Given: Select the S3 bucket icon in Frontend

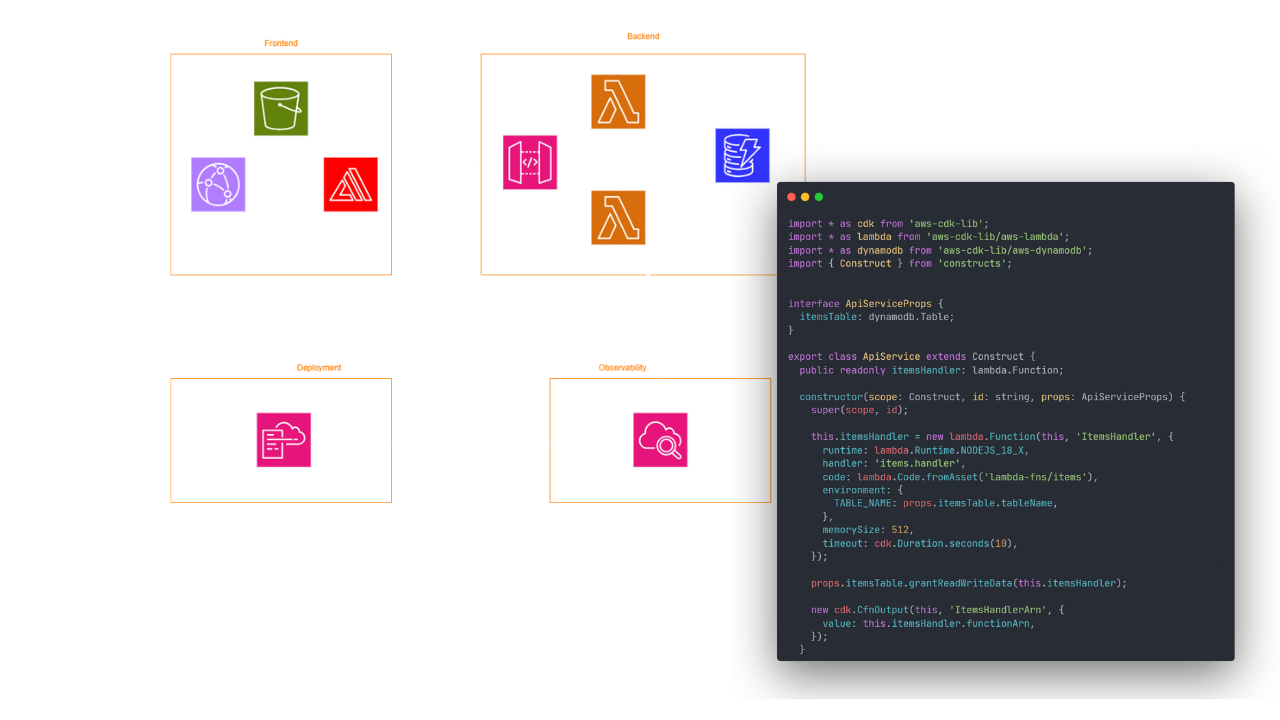Looking at the screenshot, I should click(x=281, y=108).
